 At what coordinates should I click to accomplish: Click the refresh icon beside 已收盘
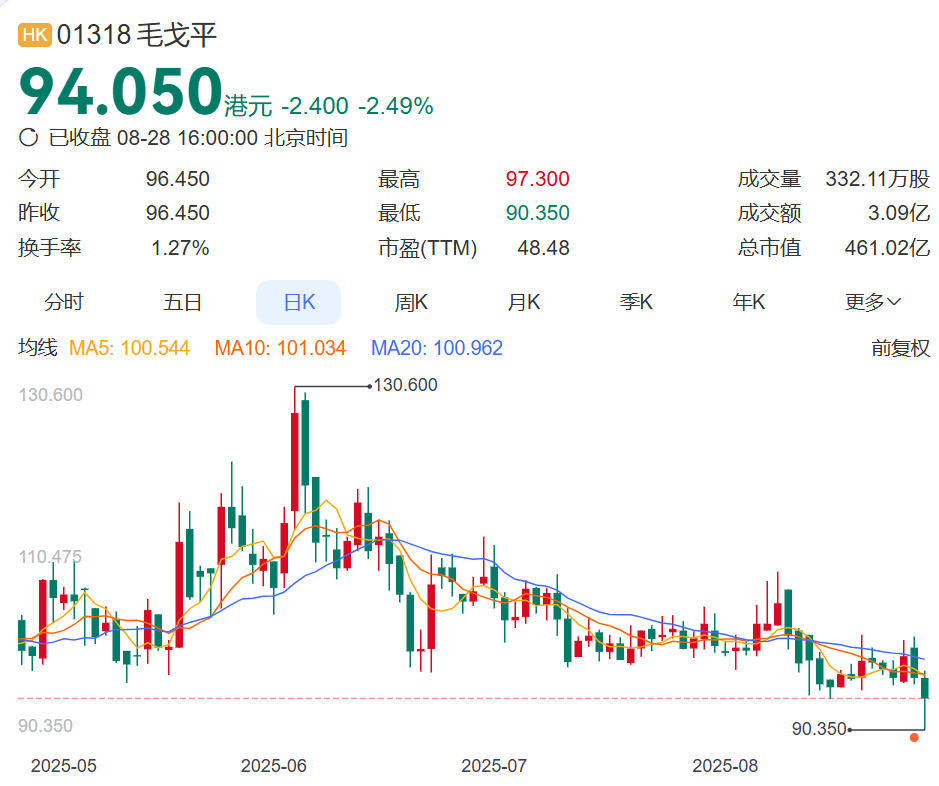pos(29,138)
